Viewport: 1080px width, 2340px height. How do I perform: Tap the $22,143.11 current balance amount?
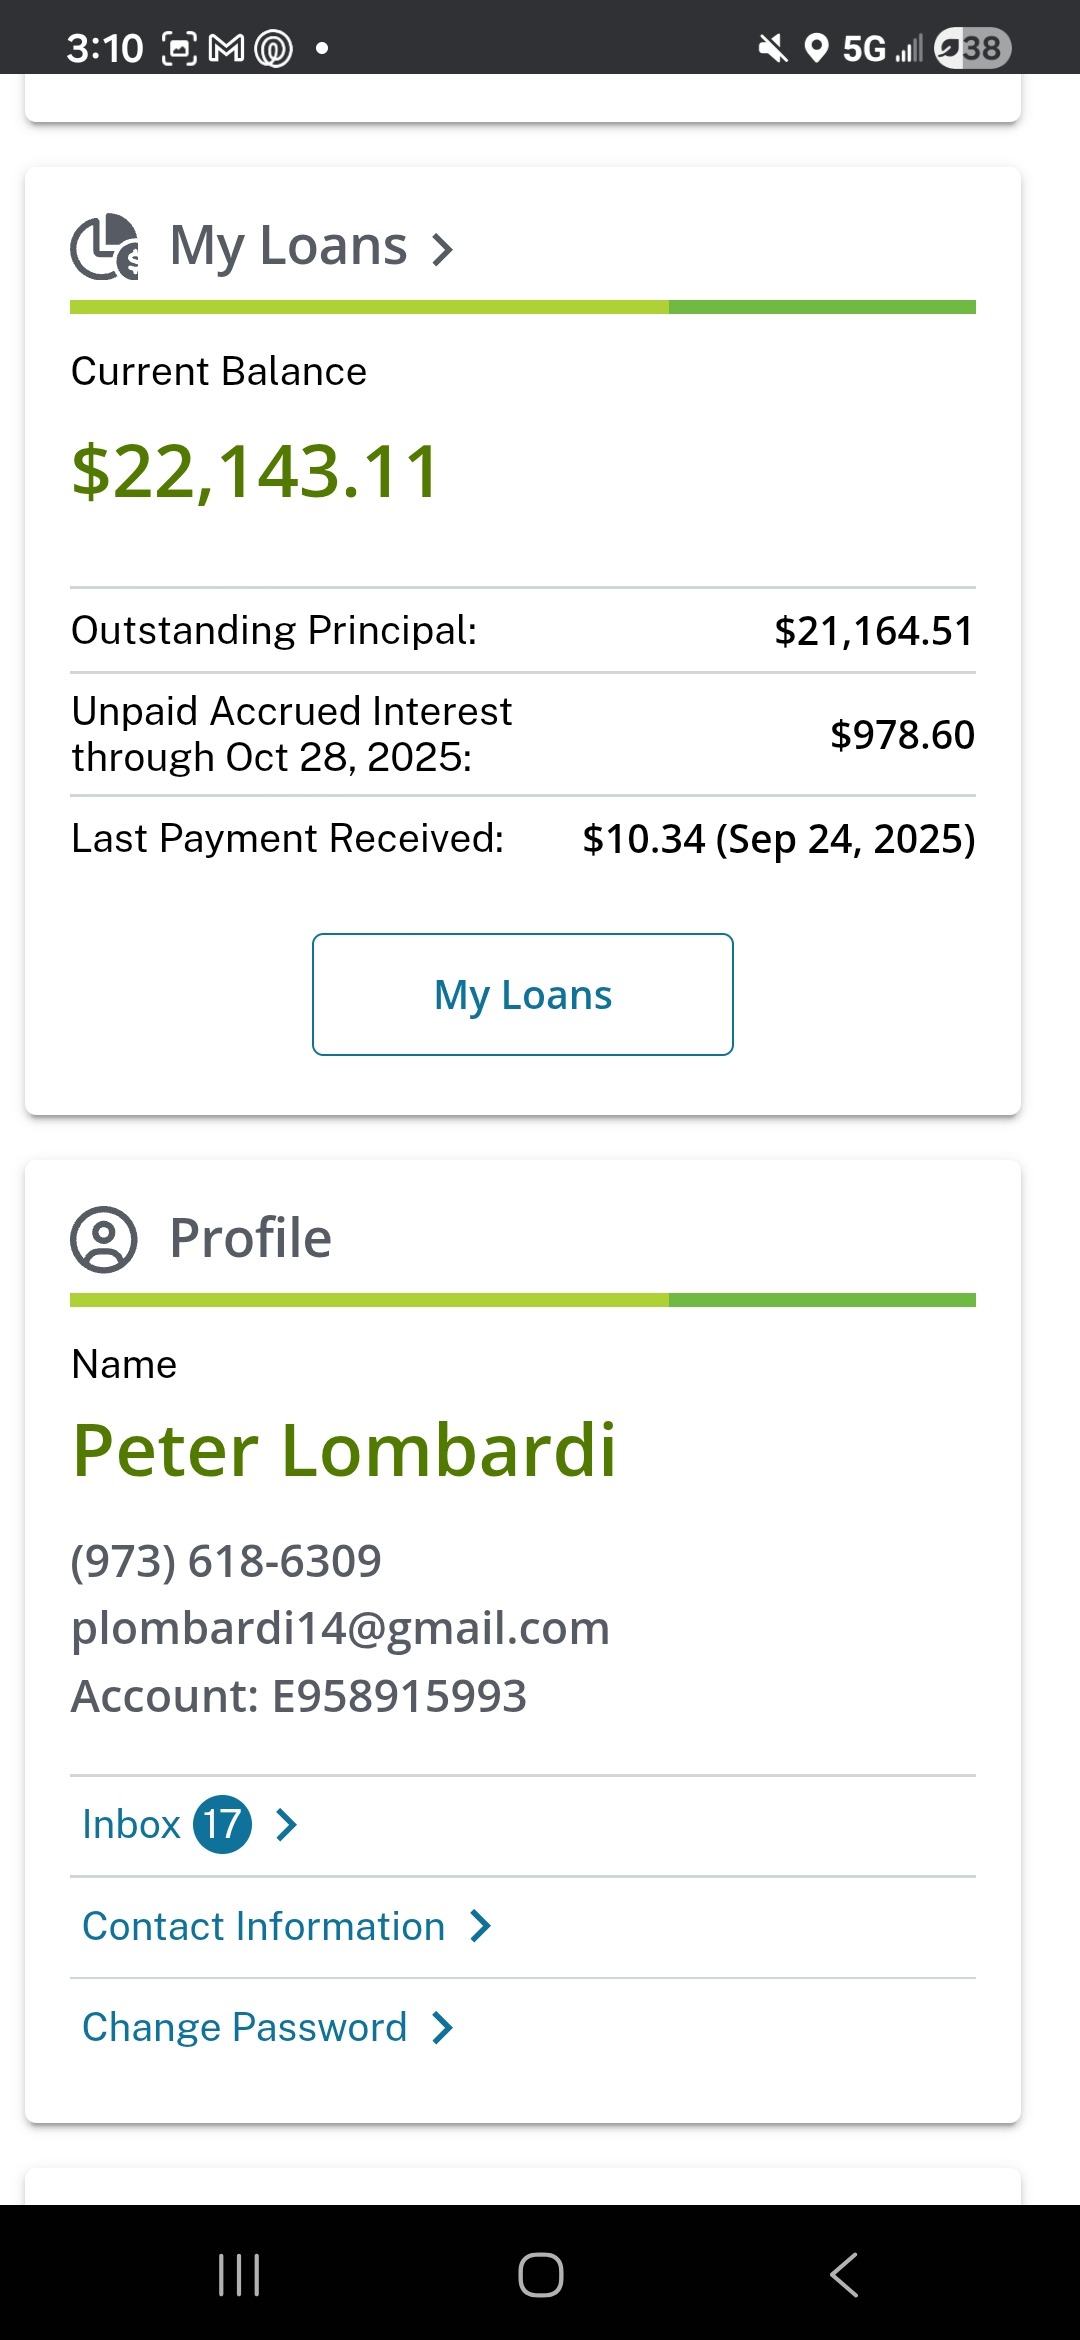tap(255, 472)
